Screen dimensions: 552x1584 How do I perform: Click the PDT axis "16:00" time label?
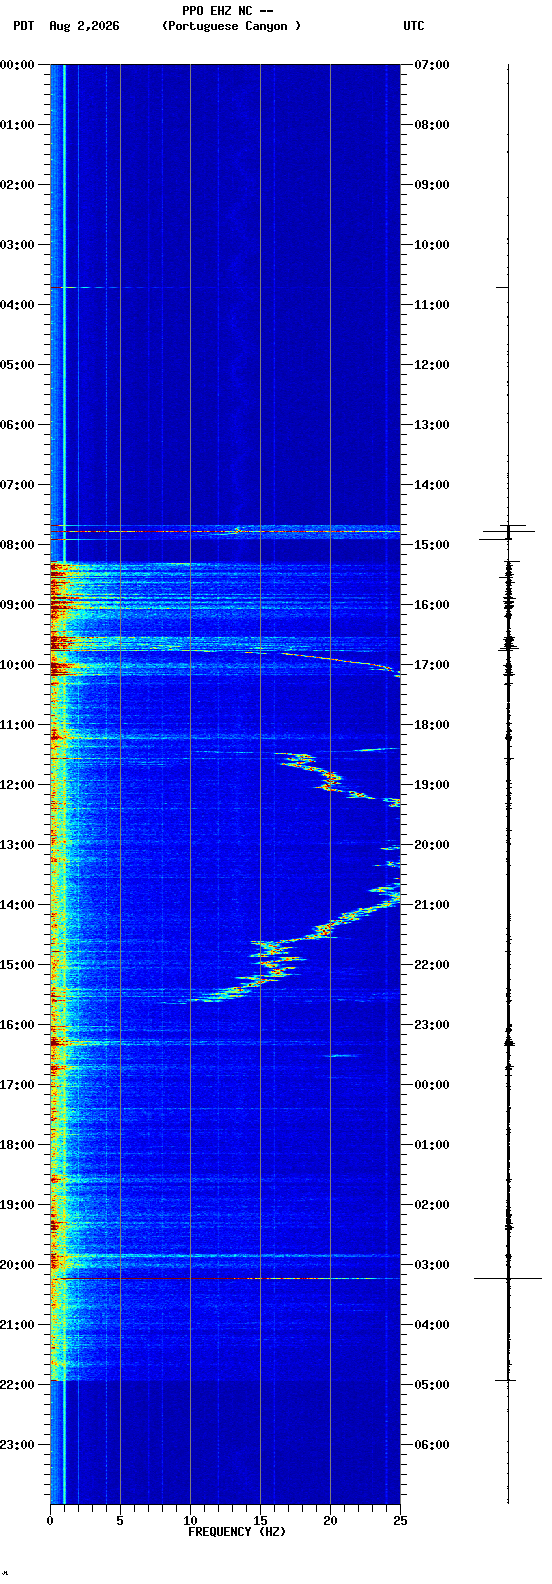click(x=18, y=1025)
